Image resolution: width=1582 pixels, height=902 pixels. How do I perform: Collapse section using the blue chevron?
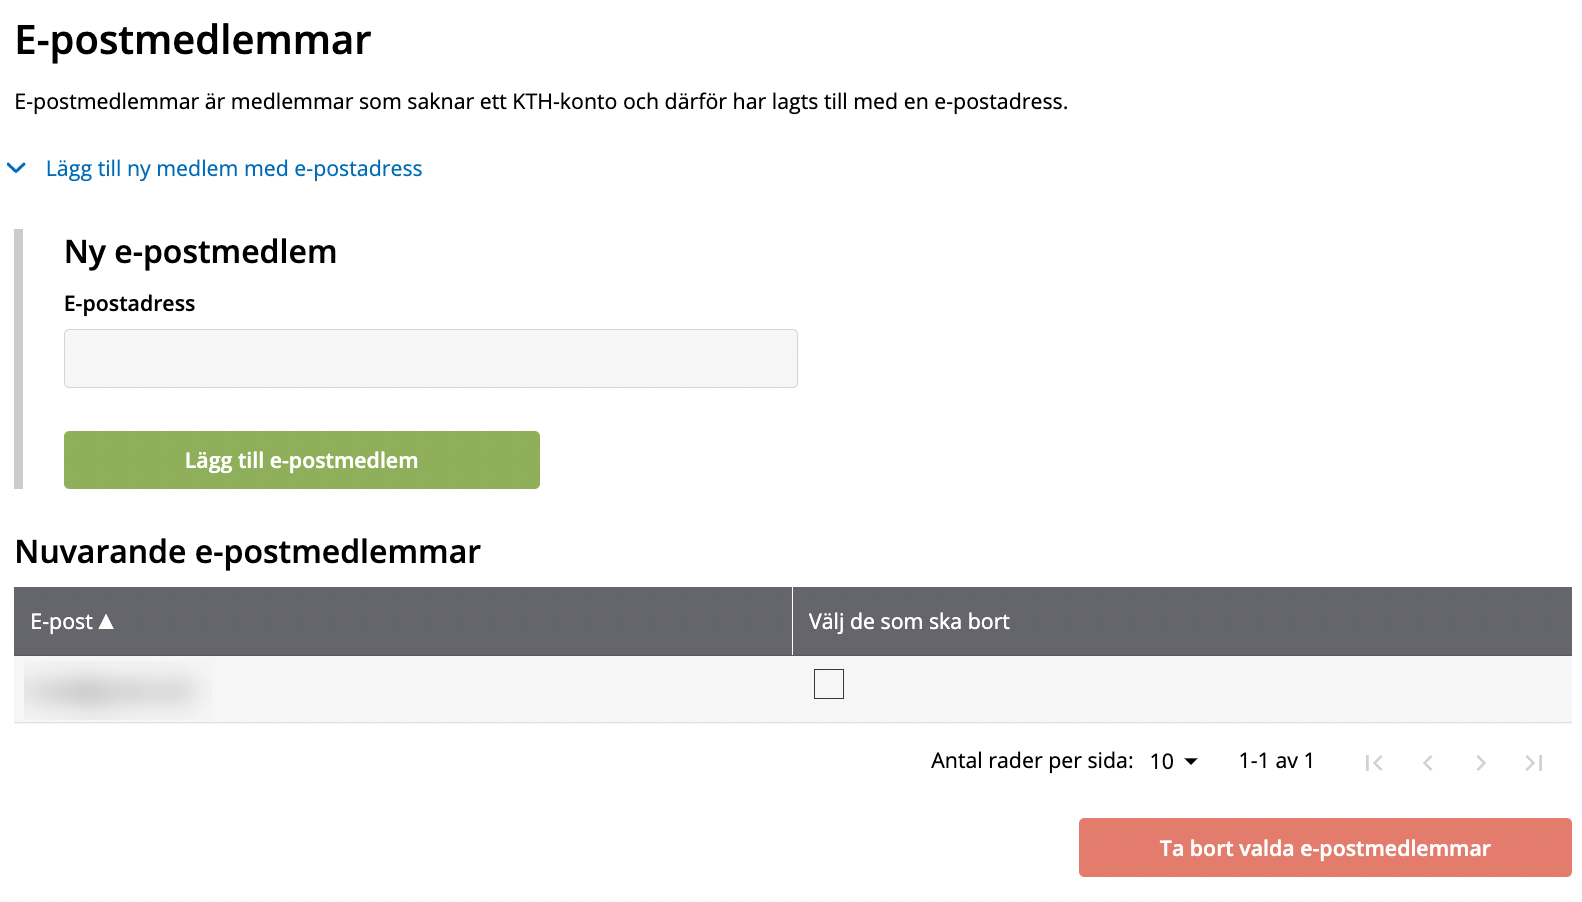tap(17, 168)
